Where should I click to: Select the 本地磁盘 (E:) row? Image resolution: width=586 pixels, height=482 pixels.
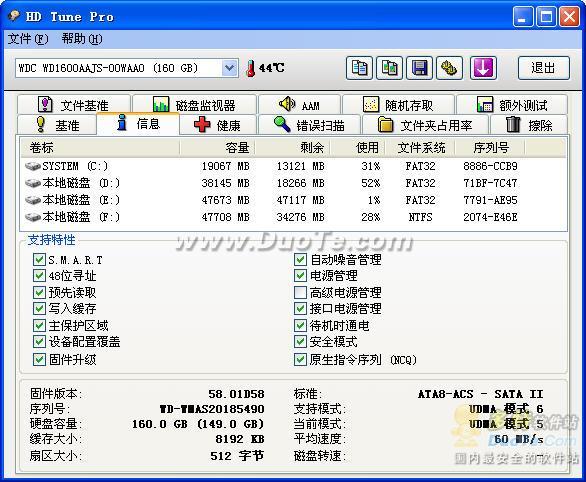point(293,200)
